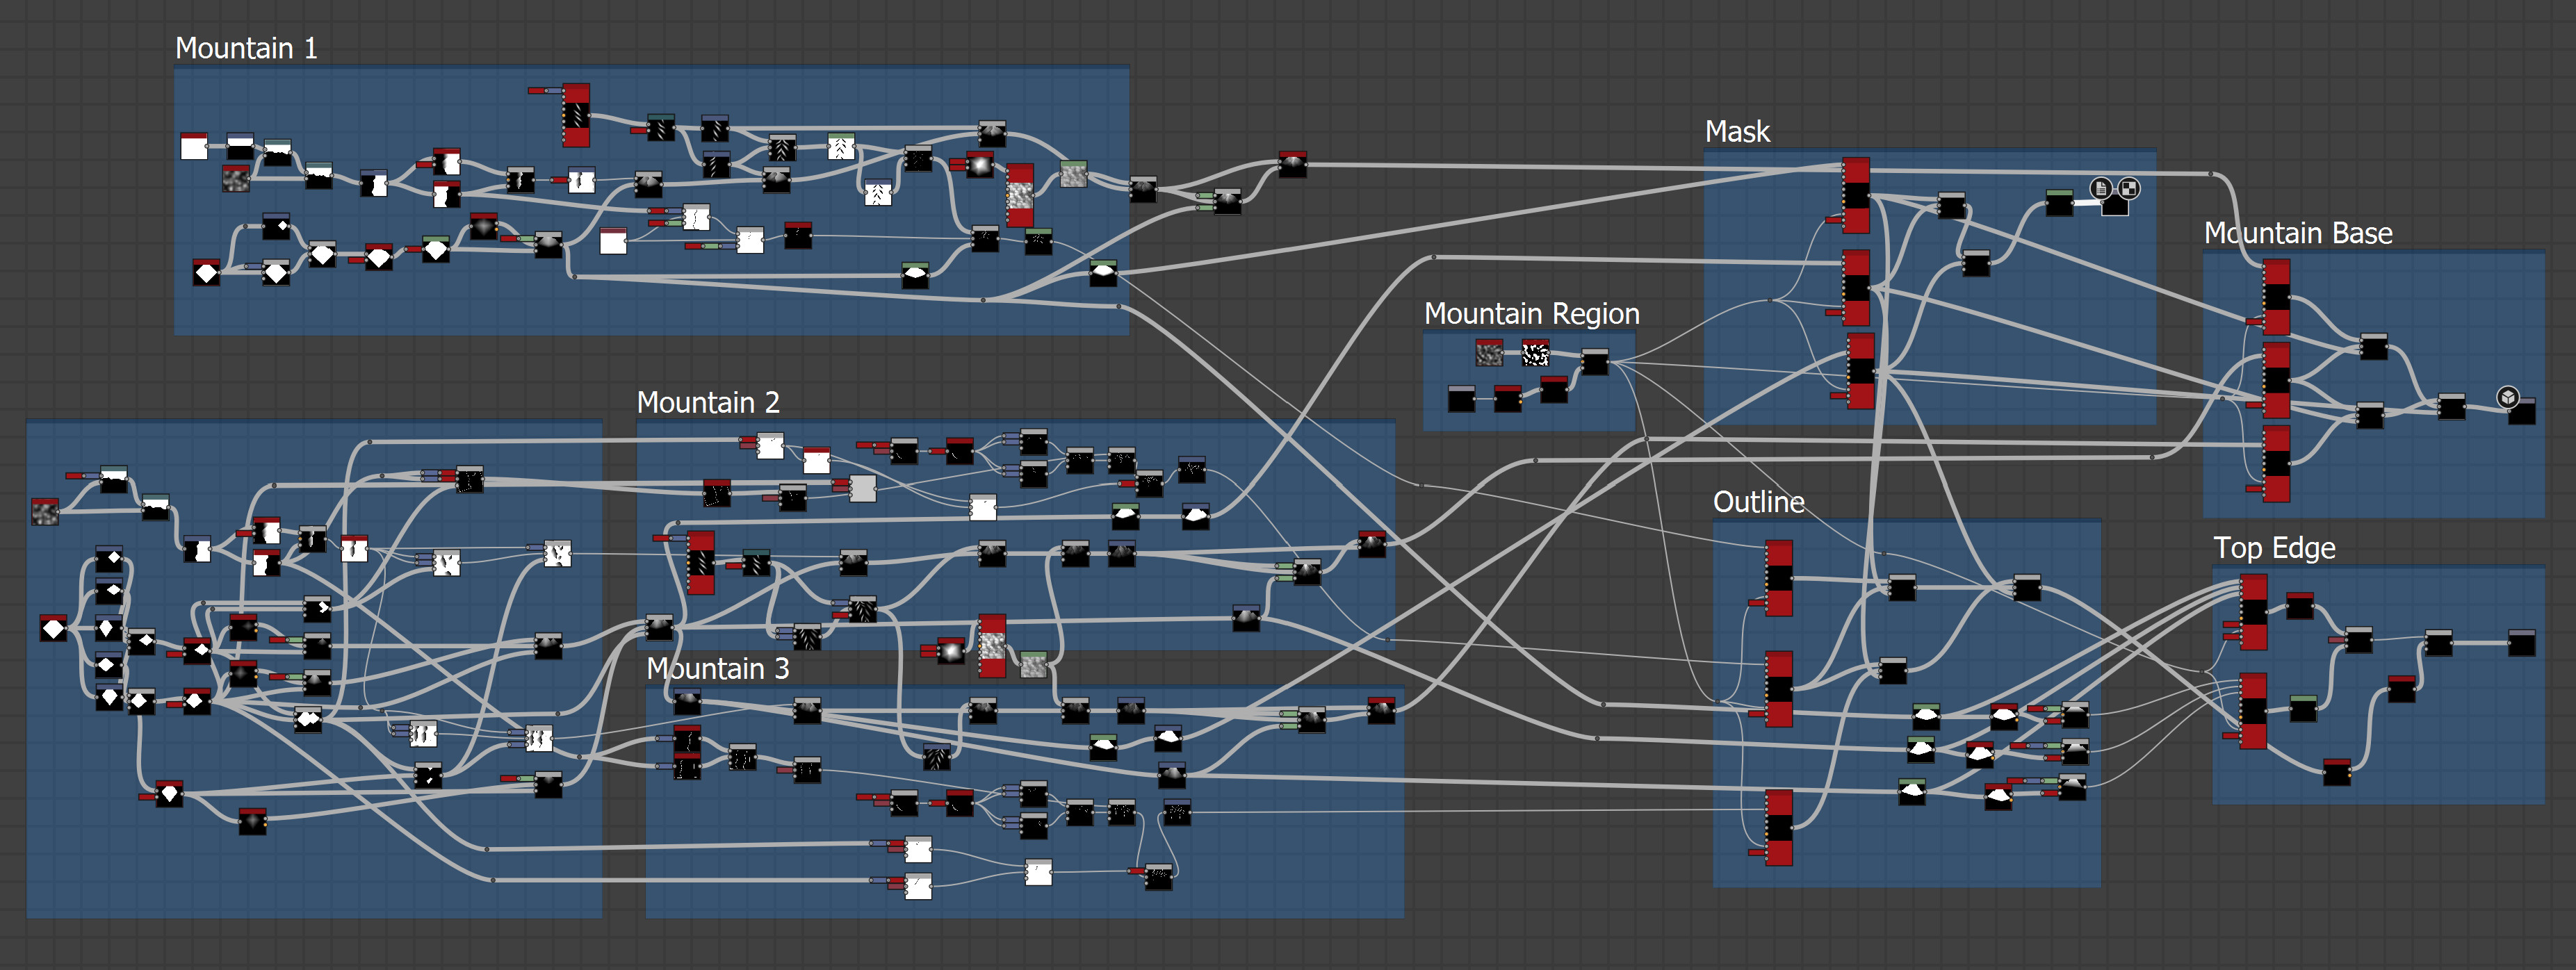Select the tall red streaks node atop Mountain 1
2576x970 pixels.
tap(576, 115)
